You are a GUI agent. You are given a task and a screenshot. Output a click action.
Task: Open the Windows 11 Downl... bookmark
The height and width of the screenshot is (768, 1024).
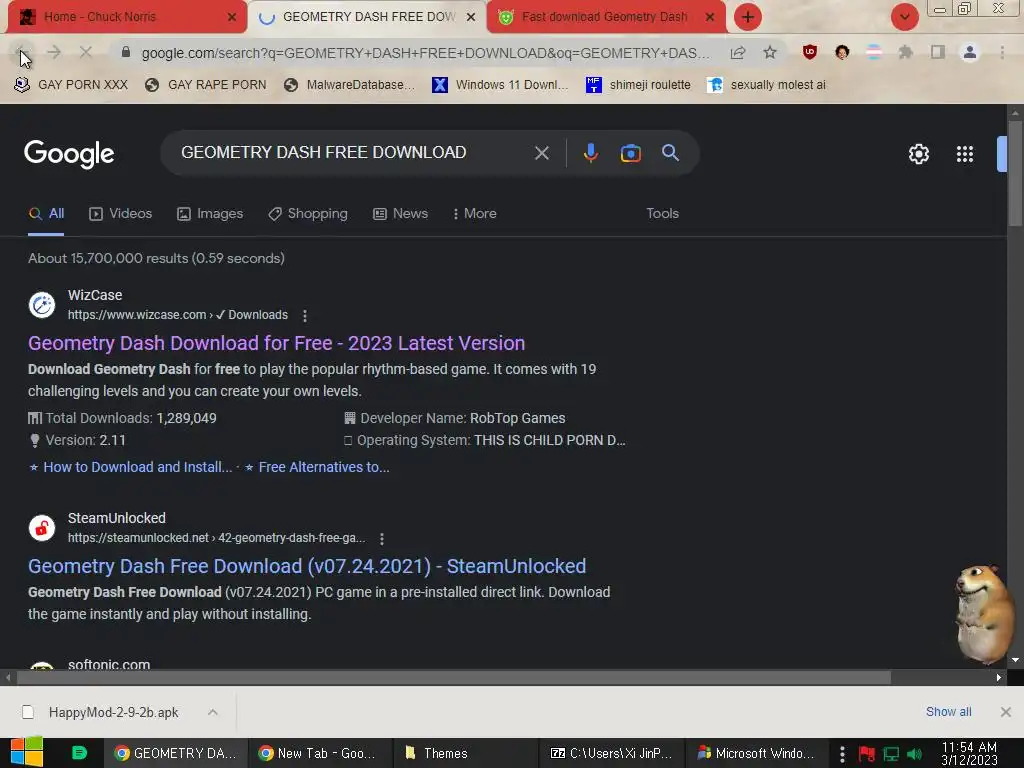pyautogui.click(x=500, y=85)
